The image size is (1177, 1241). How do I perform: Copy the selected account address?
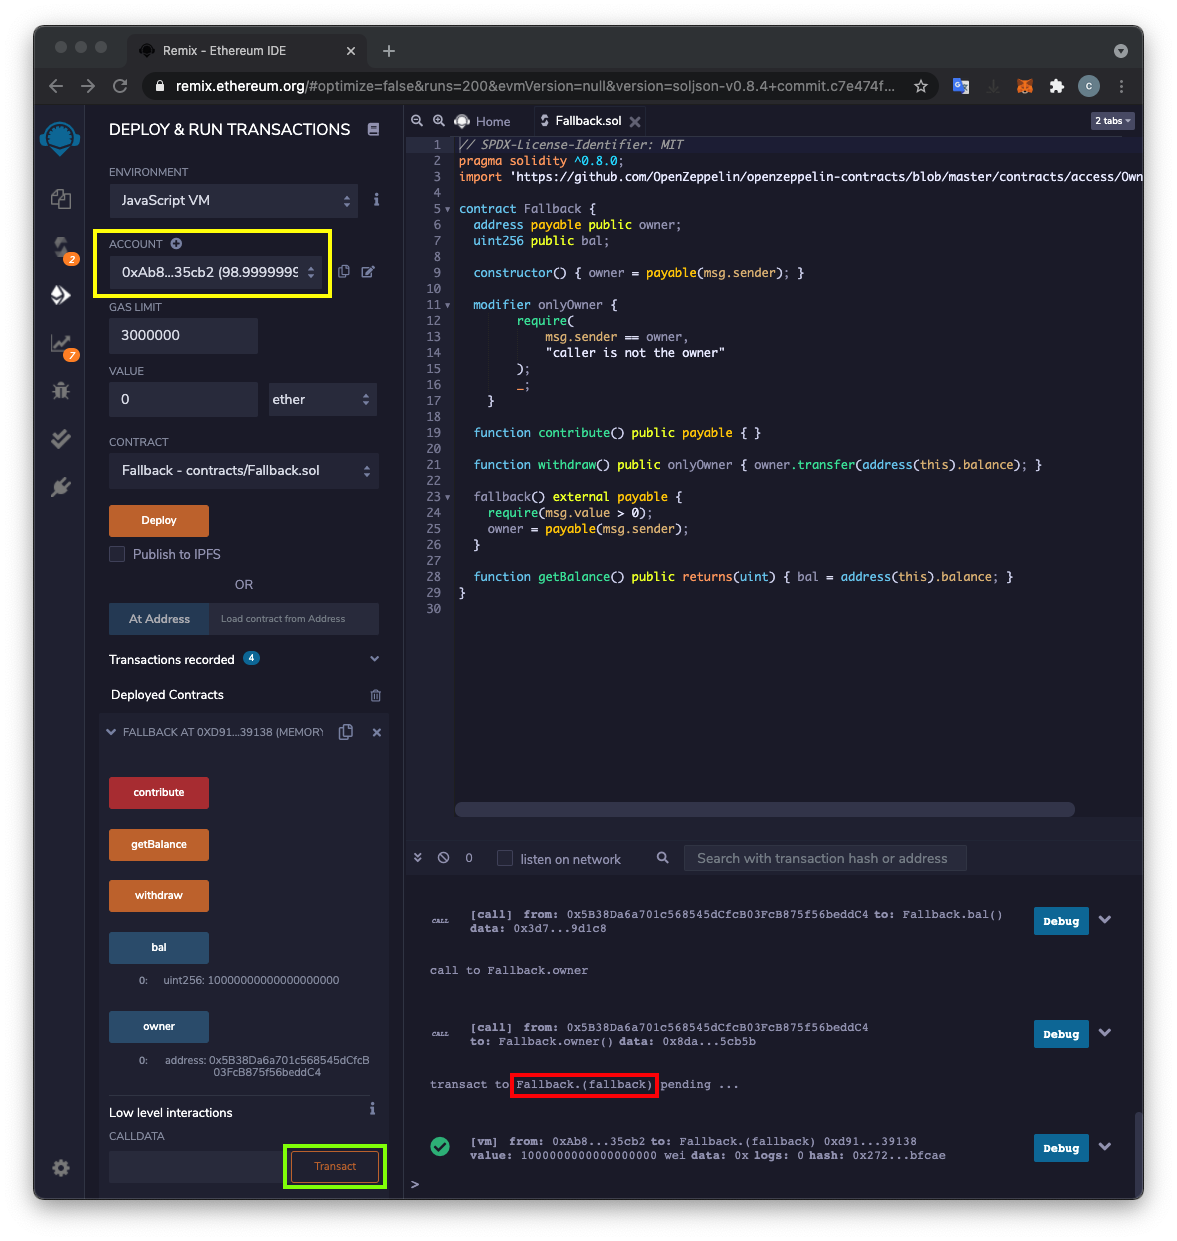click(344, 272)
